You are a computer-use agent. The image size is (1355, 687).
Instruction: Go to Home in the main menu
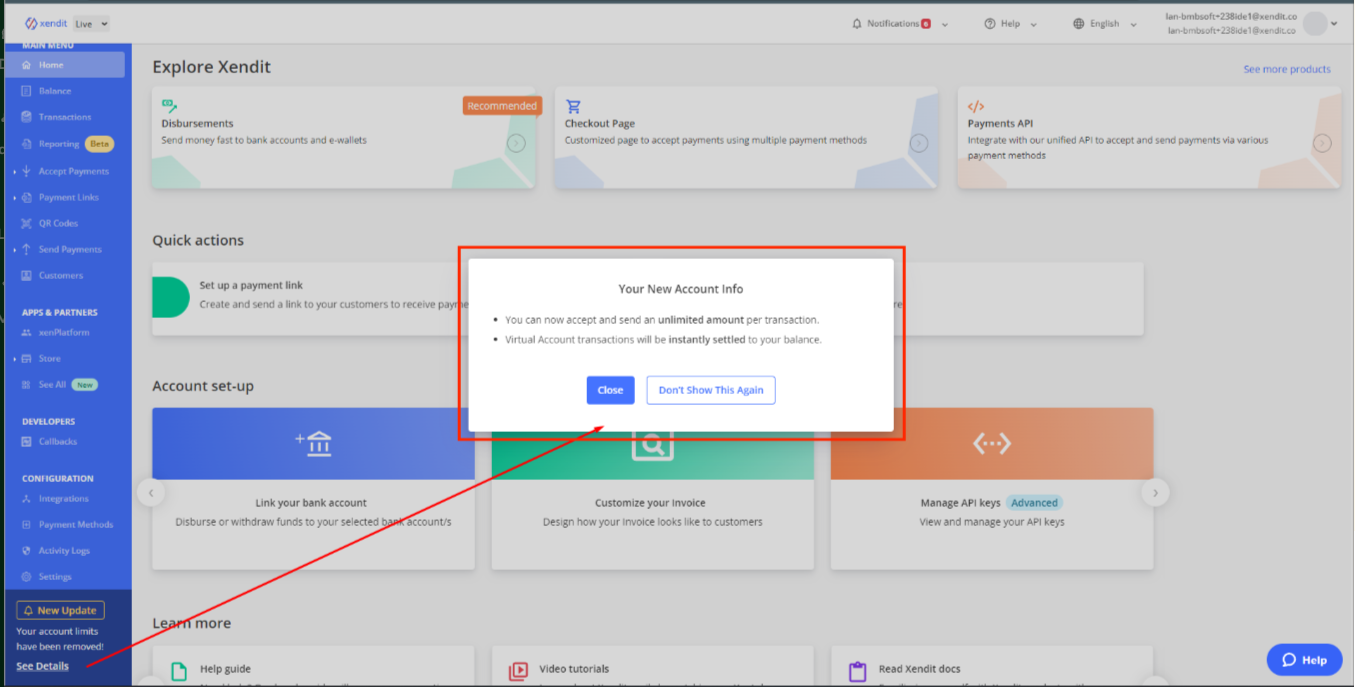66,65
